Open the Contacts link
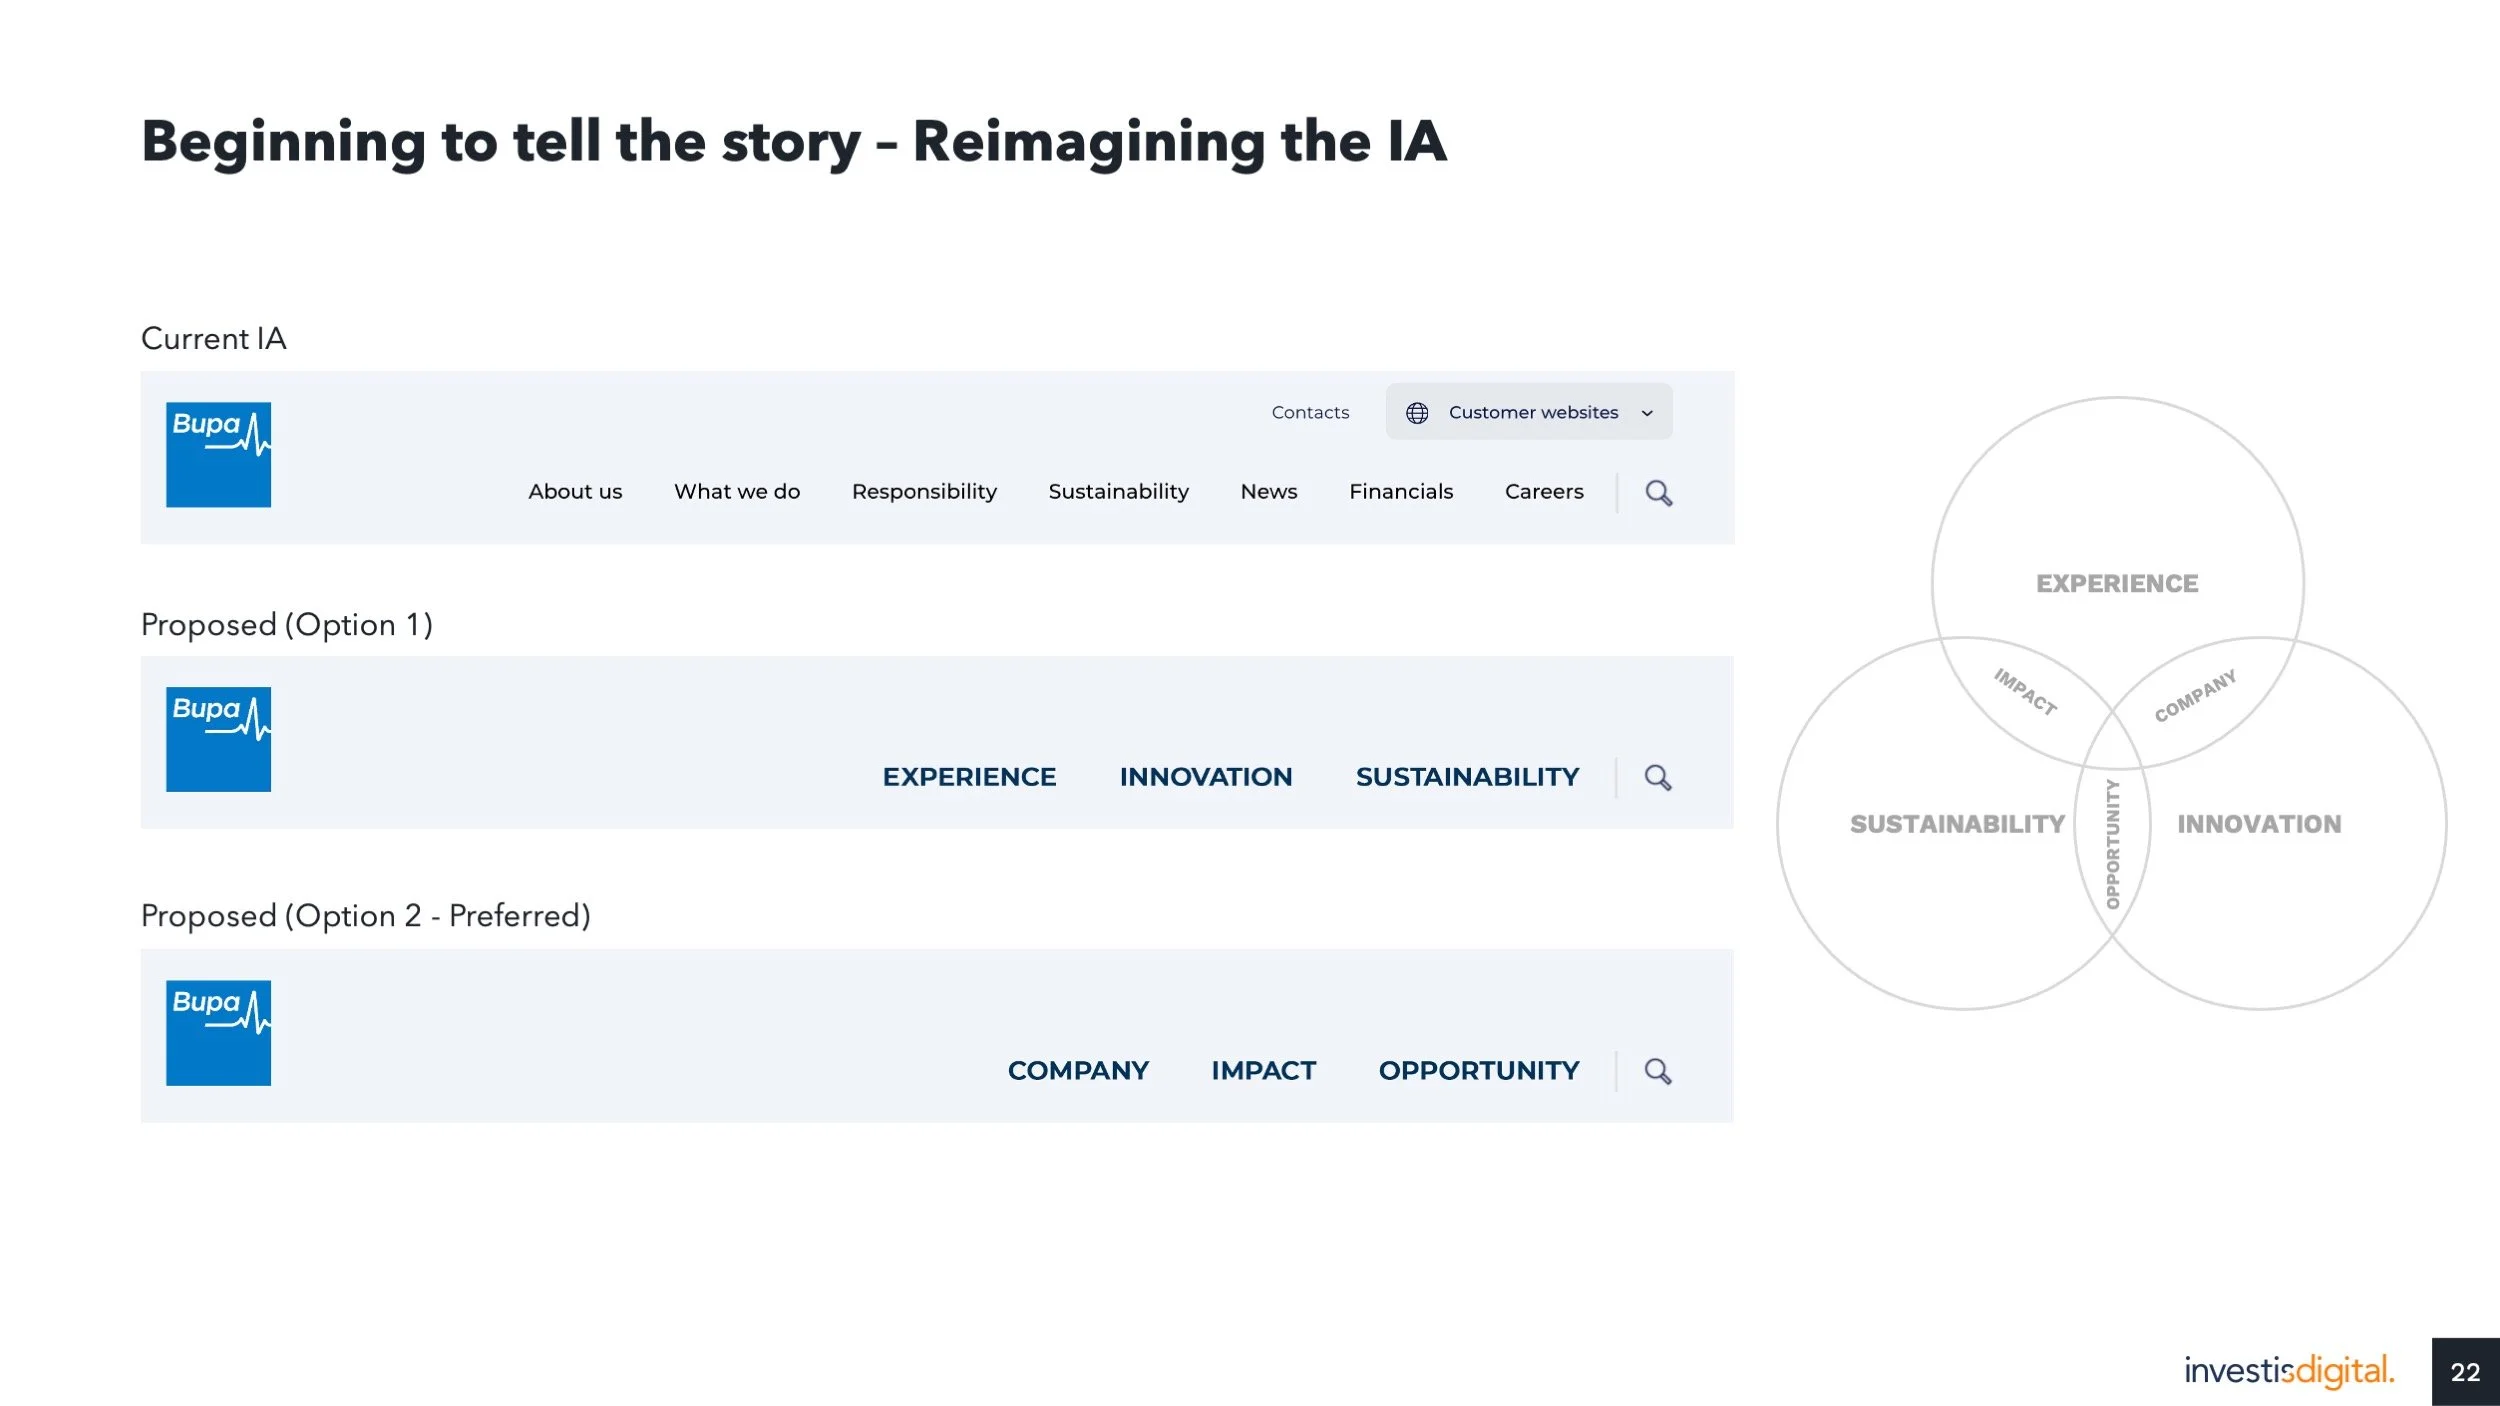The width and height of the screenshot is (2500, 1406). click(x=1310, y=413)
